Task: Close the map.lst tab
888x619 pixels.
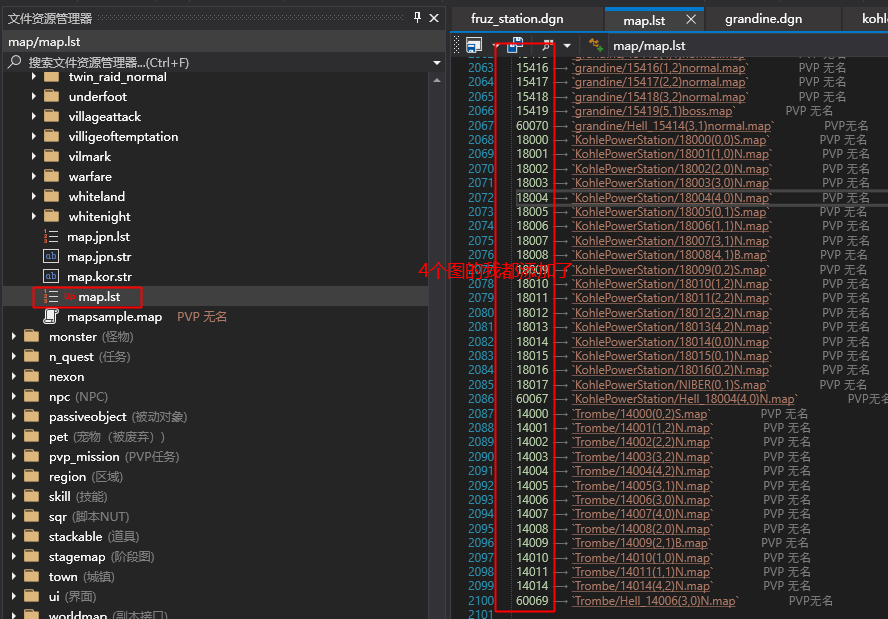Action: click(691, 20)
